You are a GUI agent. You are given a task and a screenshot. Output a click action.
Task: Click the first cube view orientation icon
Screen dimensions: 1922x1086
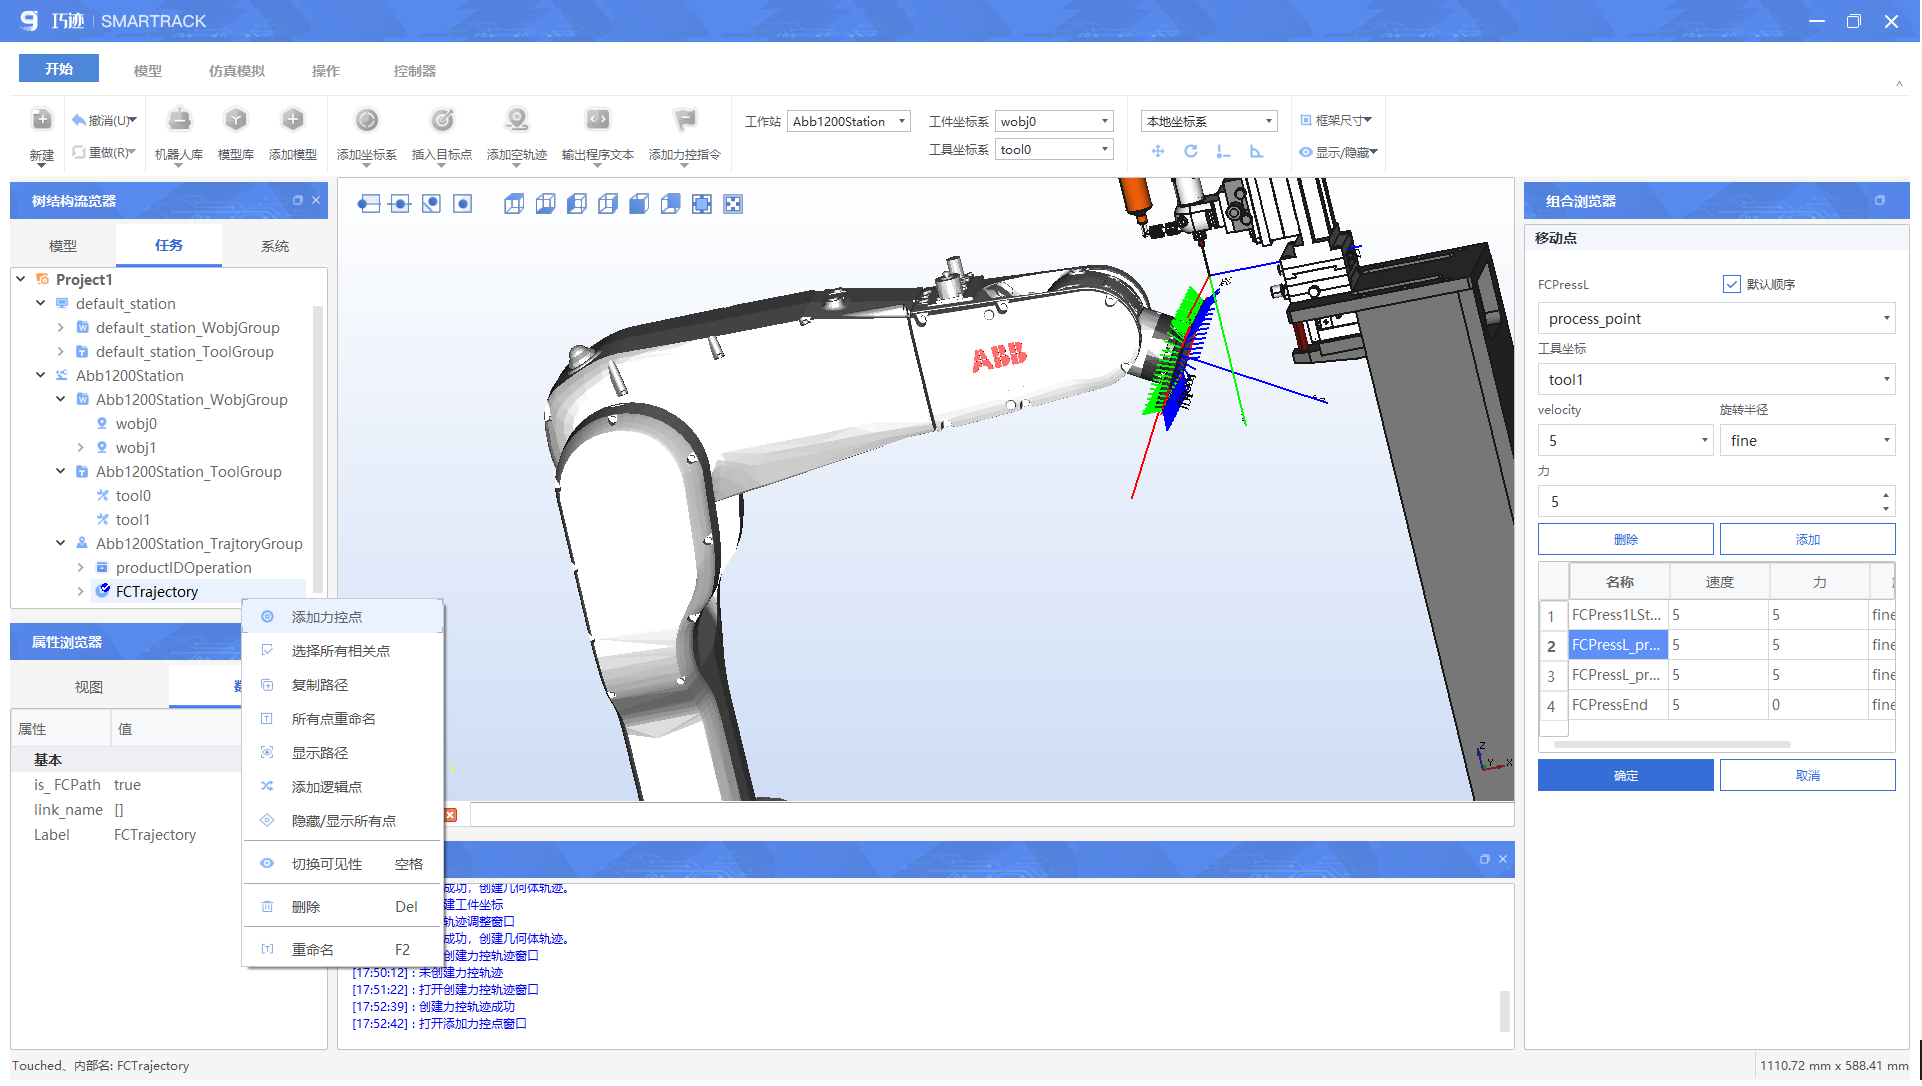[x=514, y=204]
